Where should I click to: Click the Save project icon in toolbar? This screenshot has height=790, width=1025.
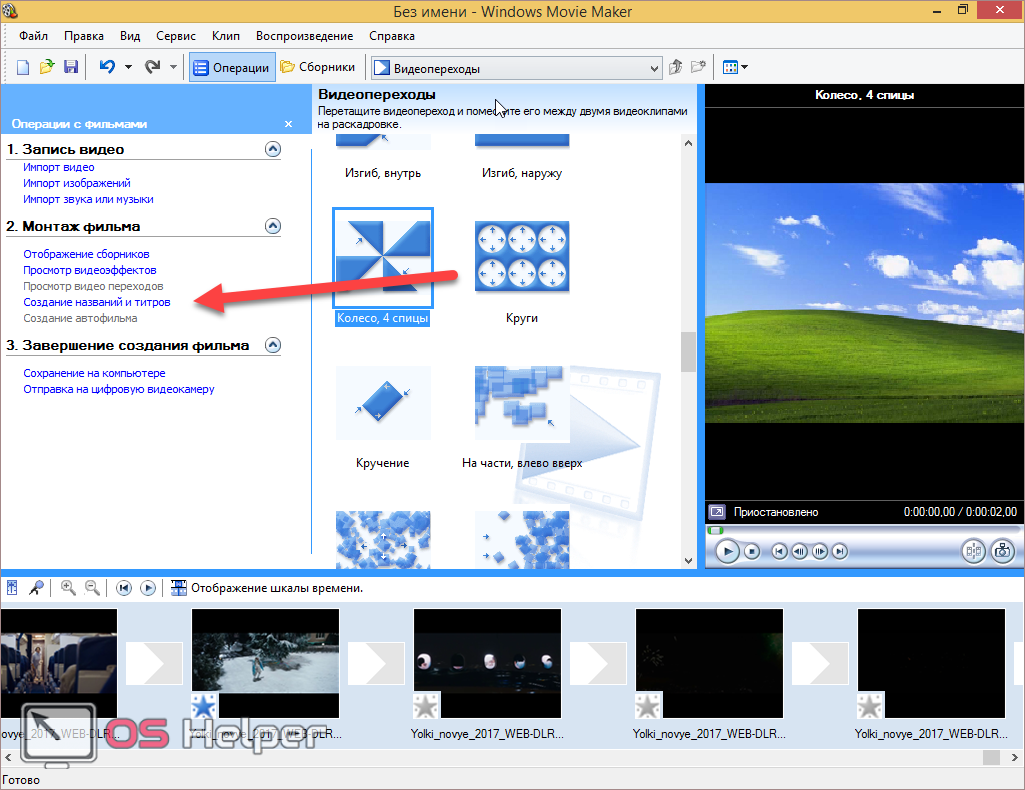click(71, 67)
